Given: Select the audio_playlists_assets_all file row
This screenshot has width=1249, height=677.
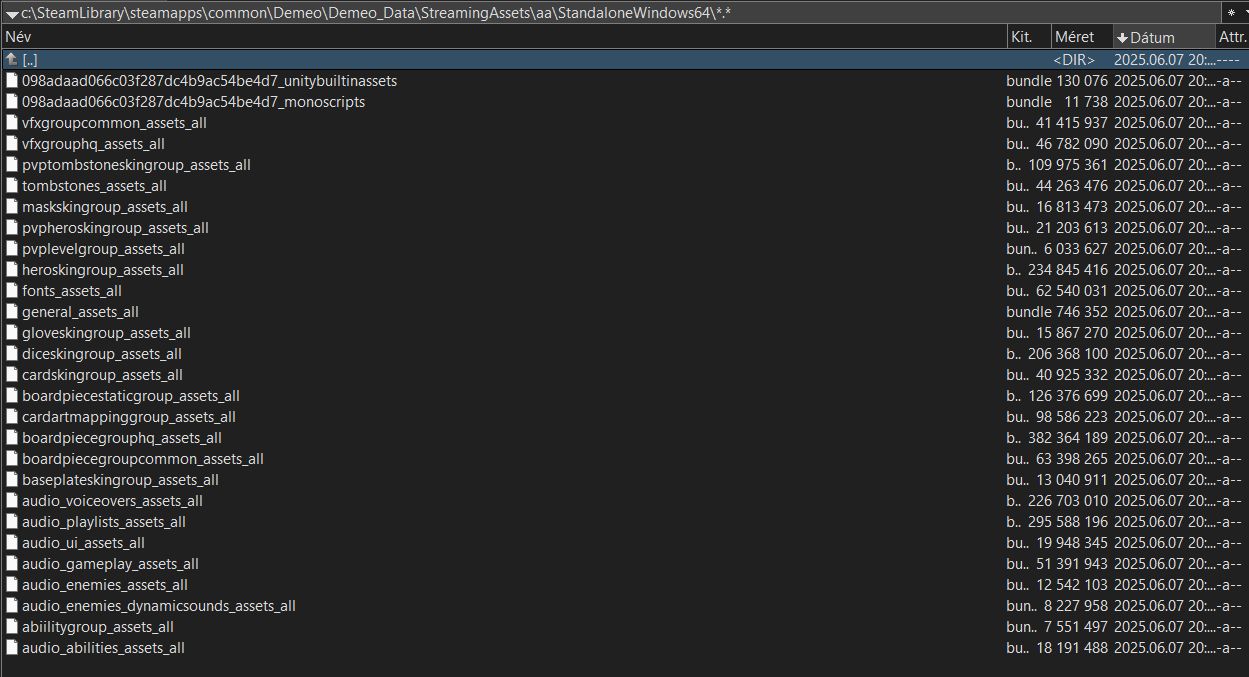Looking at the screenshot, I should click(x=103, y=522).
